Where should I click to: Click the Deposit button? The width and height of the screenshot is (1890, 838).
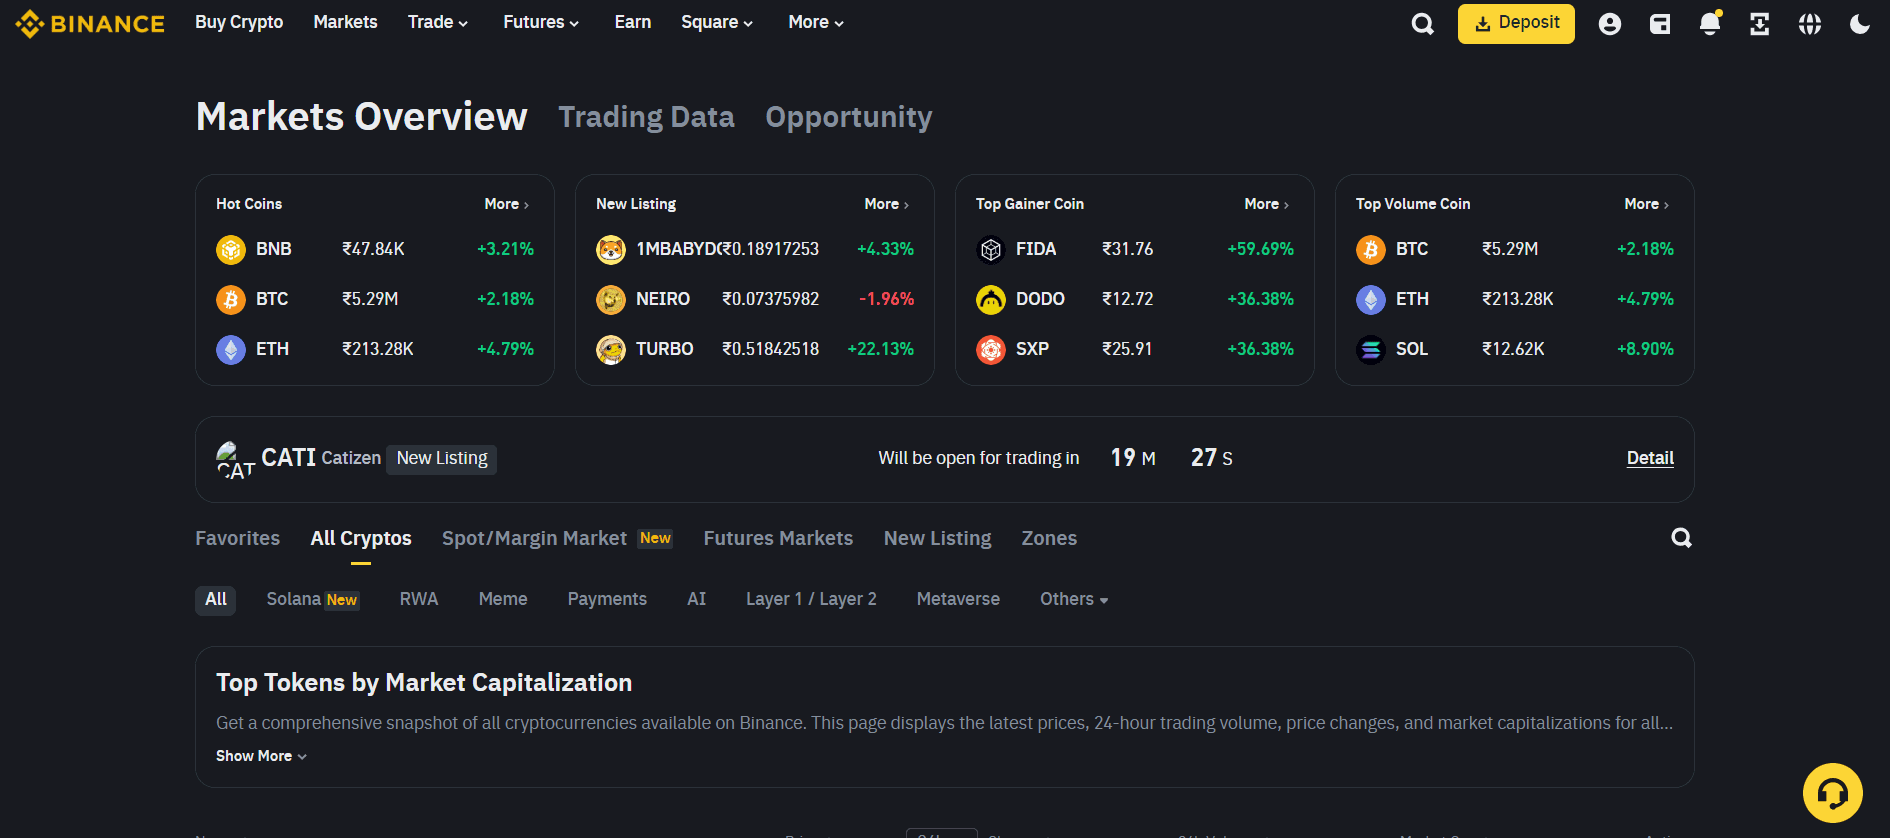(1516, 23)
